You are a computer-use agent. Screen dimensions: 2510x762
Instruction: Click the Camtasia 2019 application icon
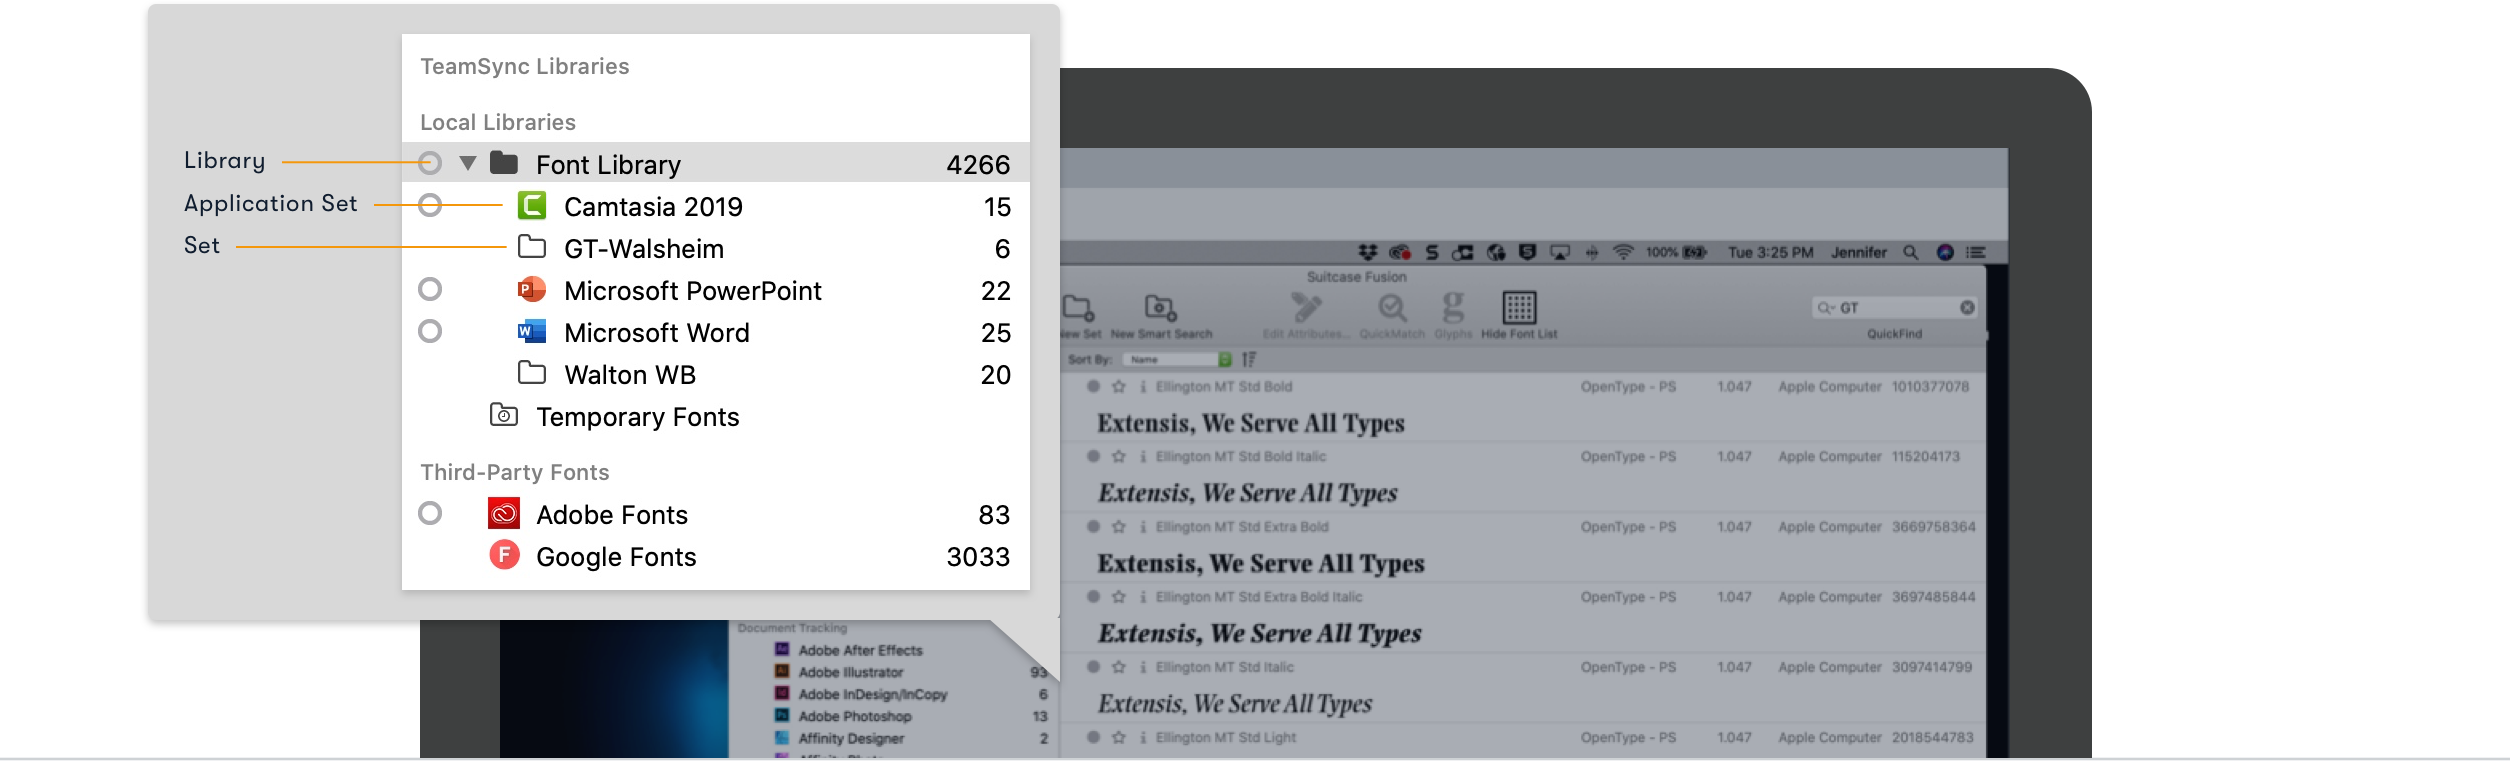[532, 206]
